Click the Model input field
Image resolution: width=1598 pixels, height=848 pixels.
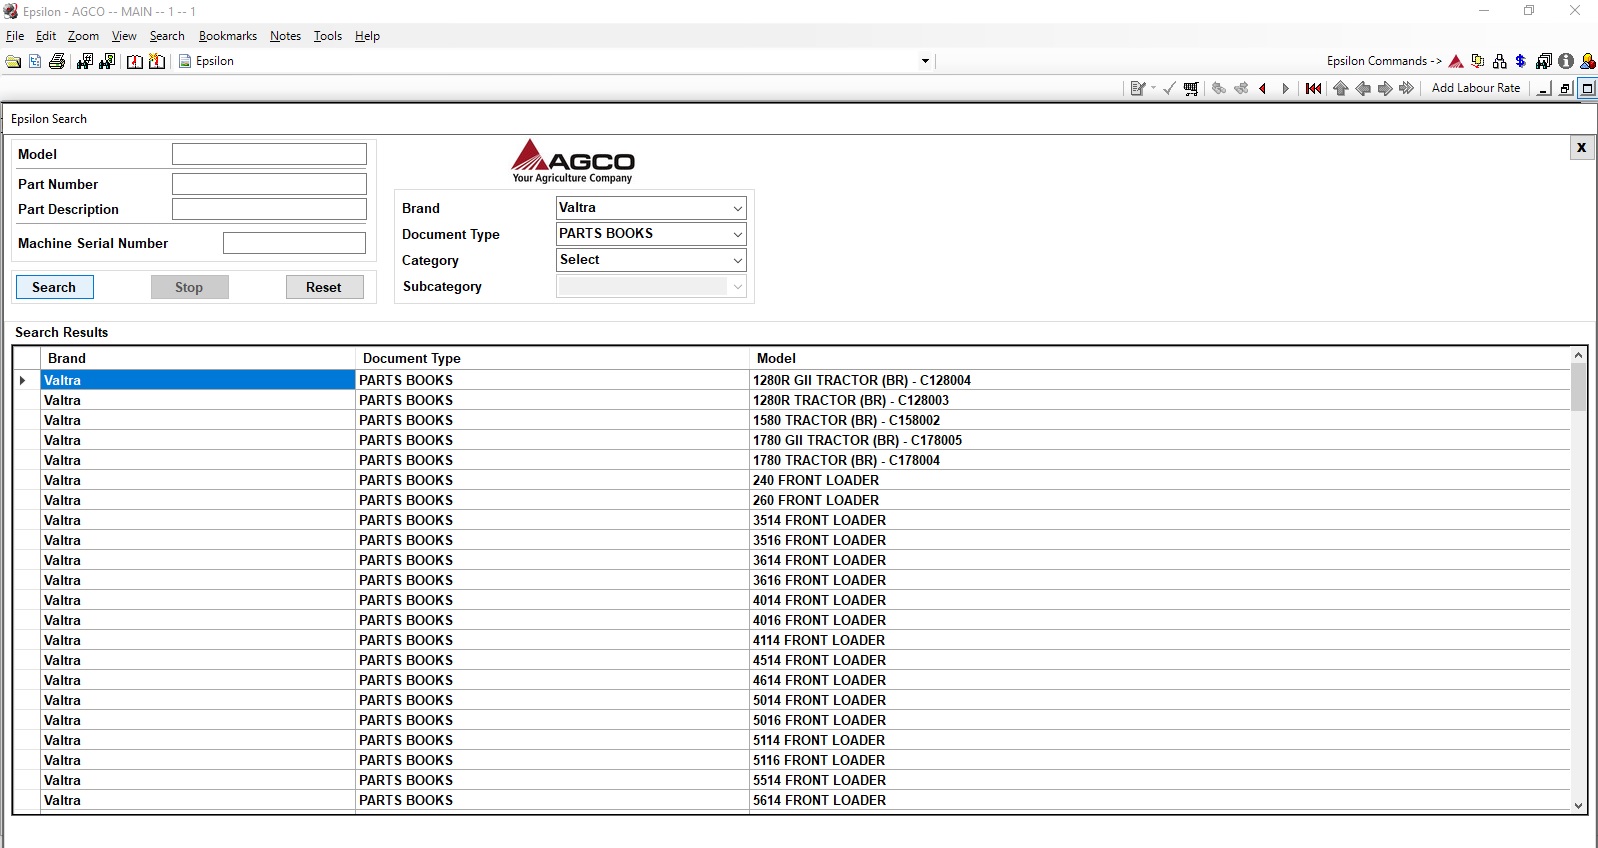pos(269,154)
